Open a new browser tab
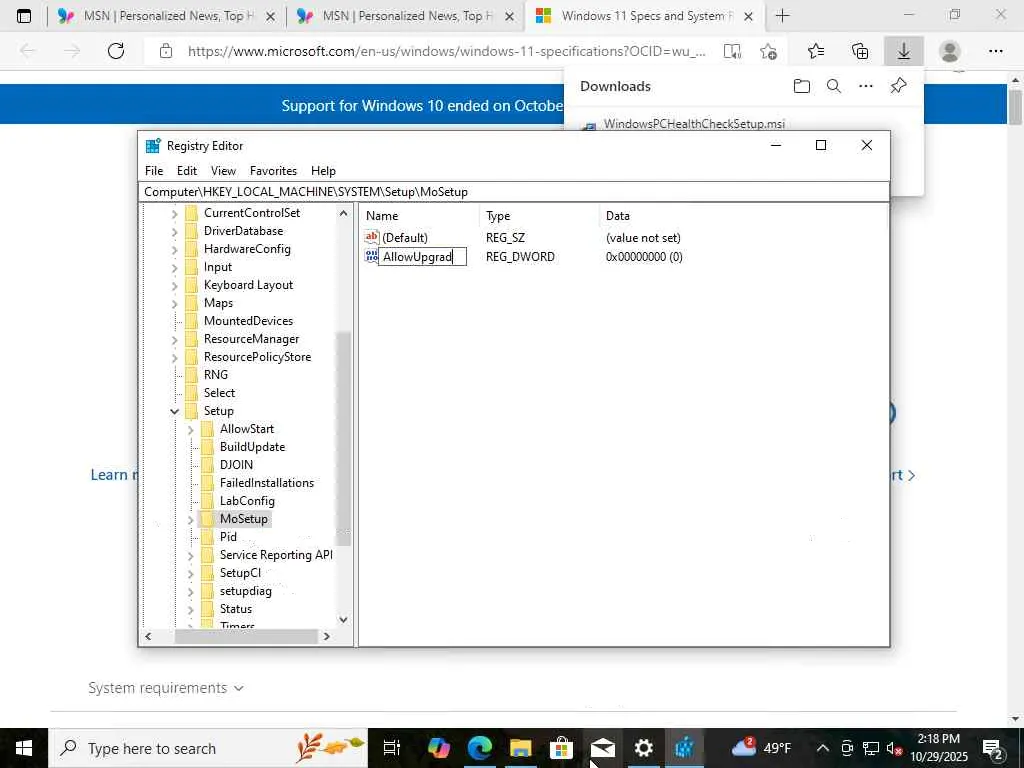Viewport: 1024px width, 768px height. (782, 16)
